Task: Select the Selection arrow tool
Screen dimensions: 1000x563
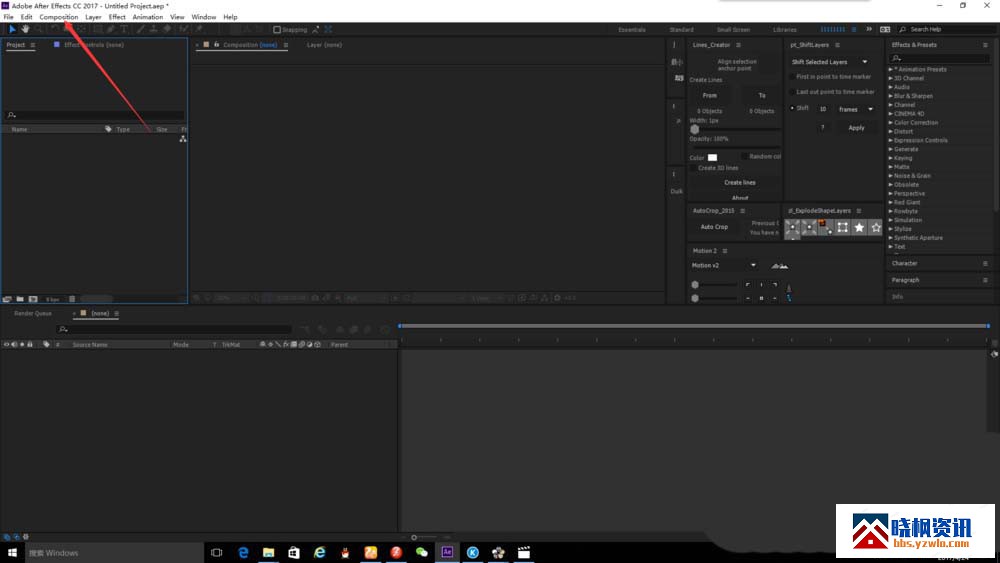Action: [12, 29]
